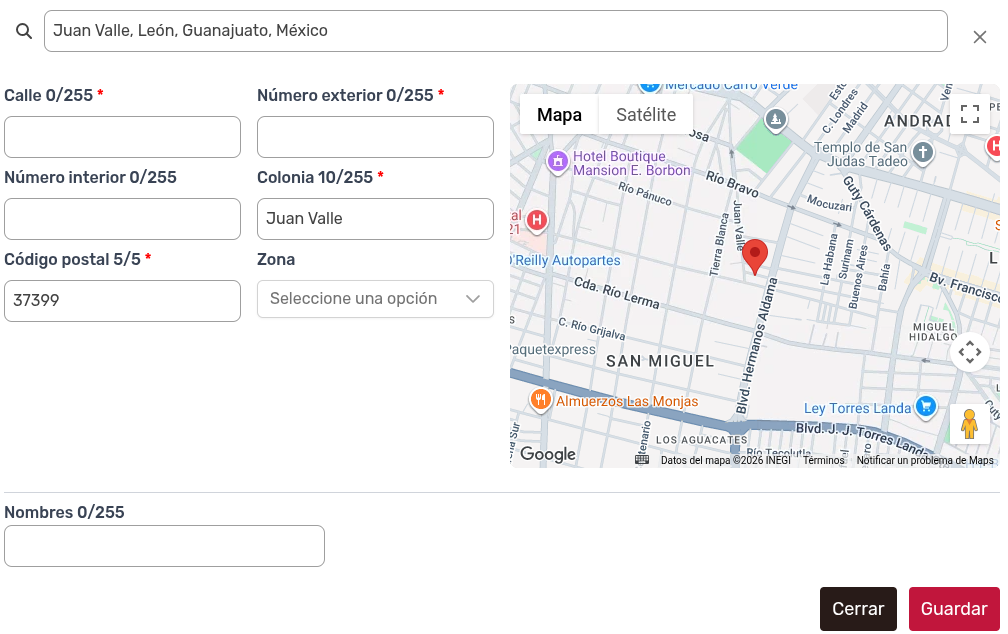Clear the address search with the X icon
Screen dimensions: 1008x634
point(979,37)
